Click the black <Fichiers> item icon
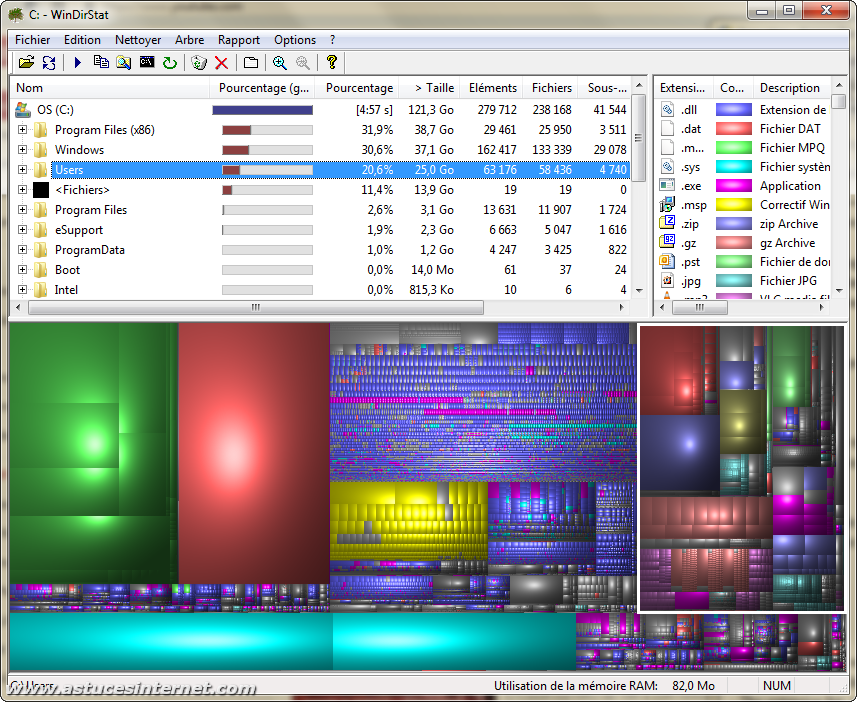Screen dimensions: 857x702 click(x=40, y=190)
